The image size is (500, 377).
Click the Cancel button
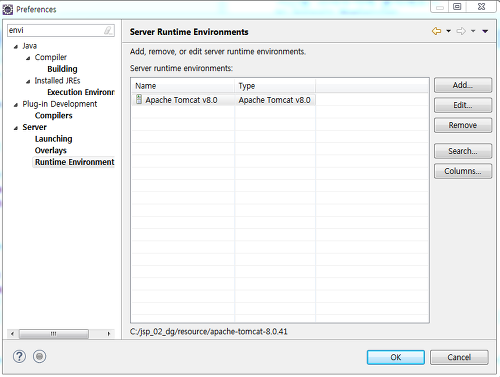click(x=459, y=357)
